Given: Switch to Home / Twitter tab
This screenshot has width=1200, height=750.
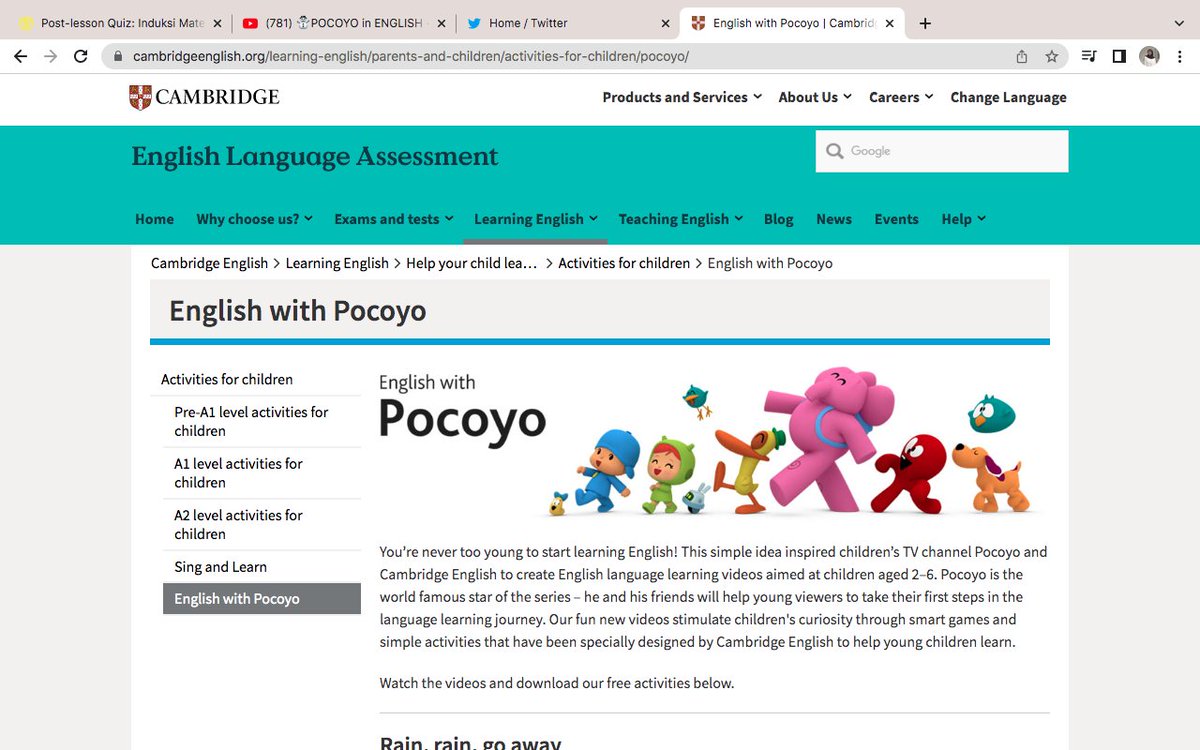Looking at the screenshot, I should click(x=567, y=23).
